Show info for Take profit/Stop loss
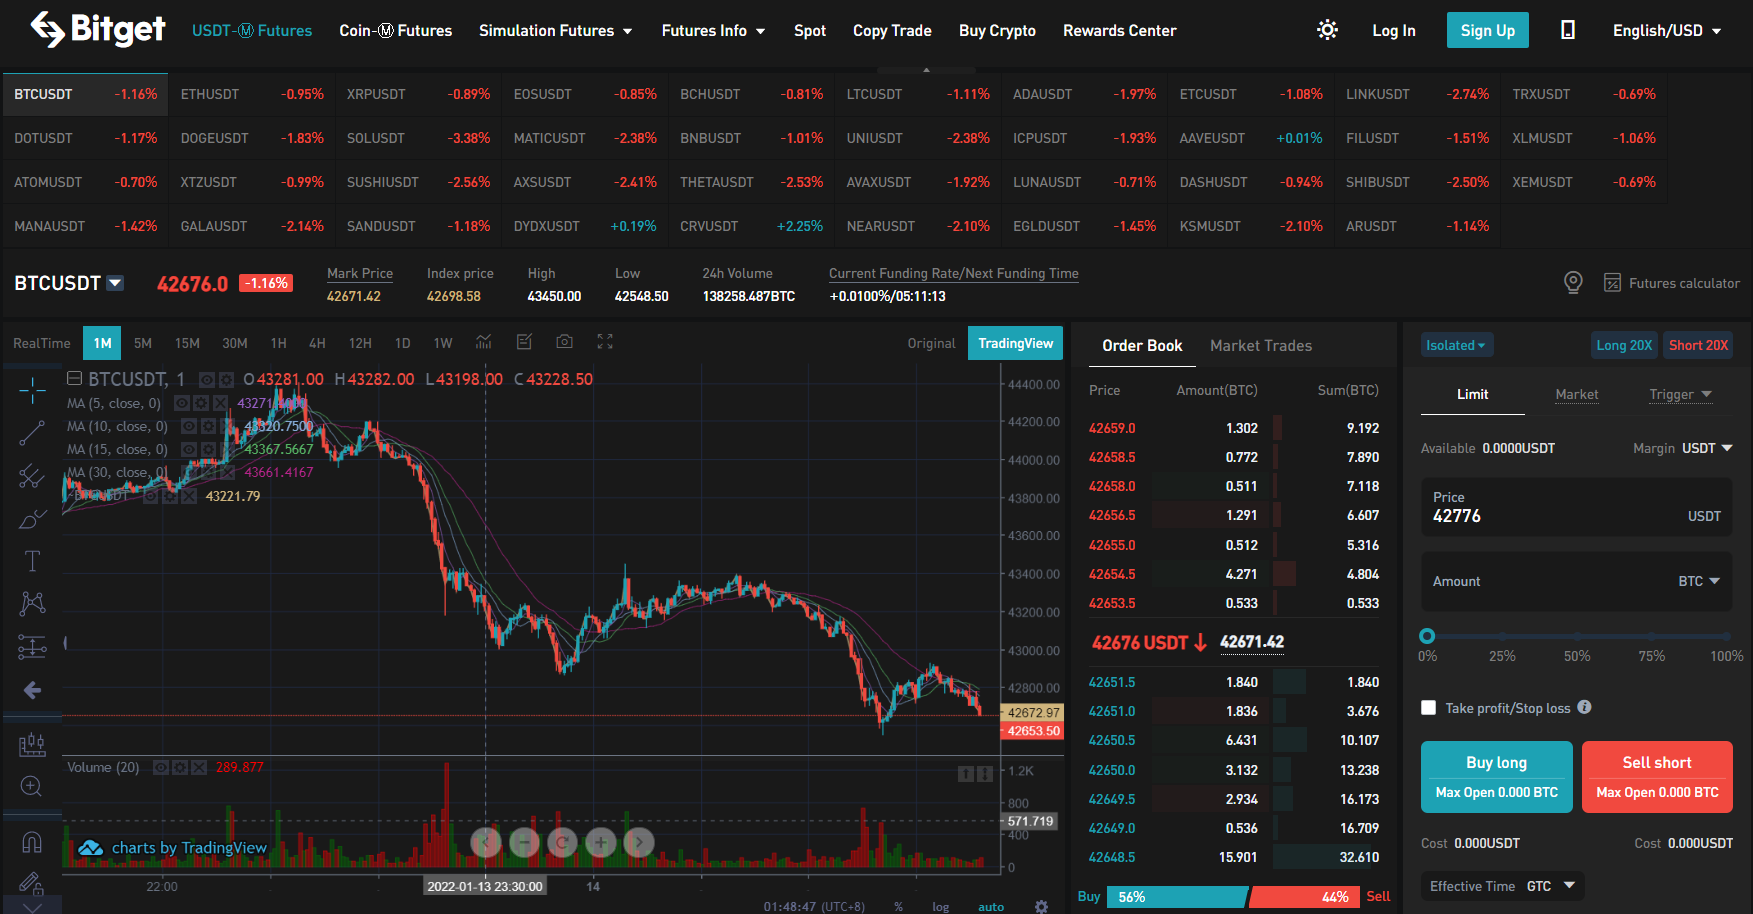The width and height of the screenshot is (1753, 914). (1584, 707)
